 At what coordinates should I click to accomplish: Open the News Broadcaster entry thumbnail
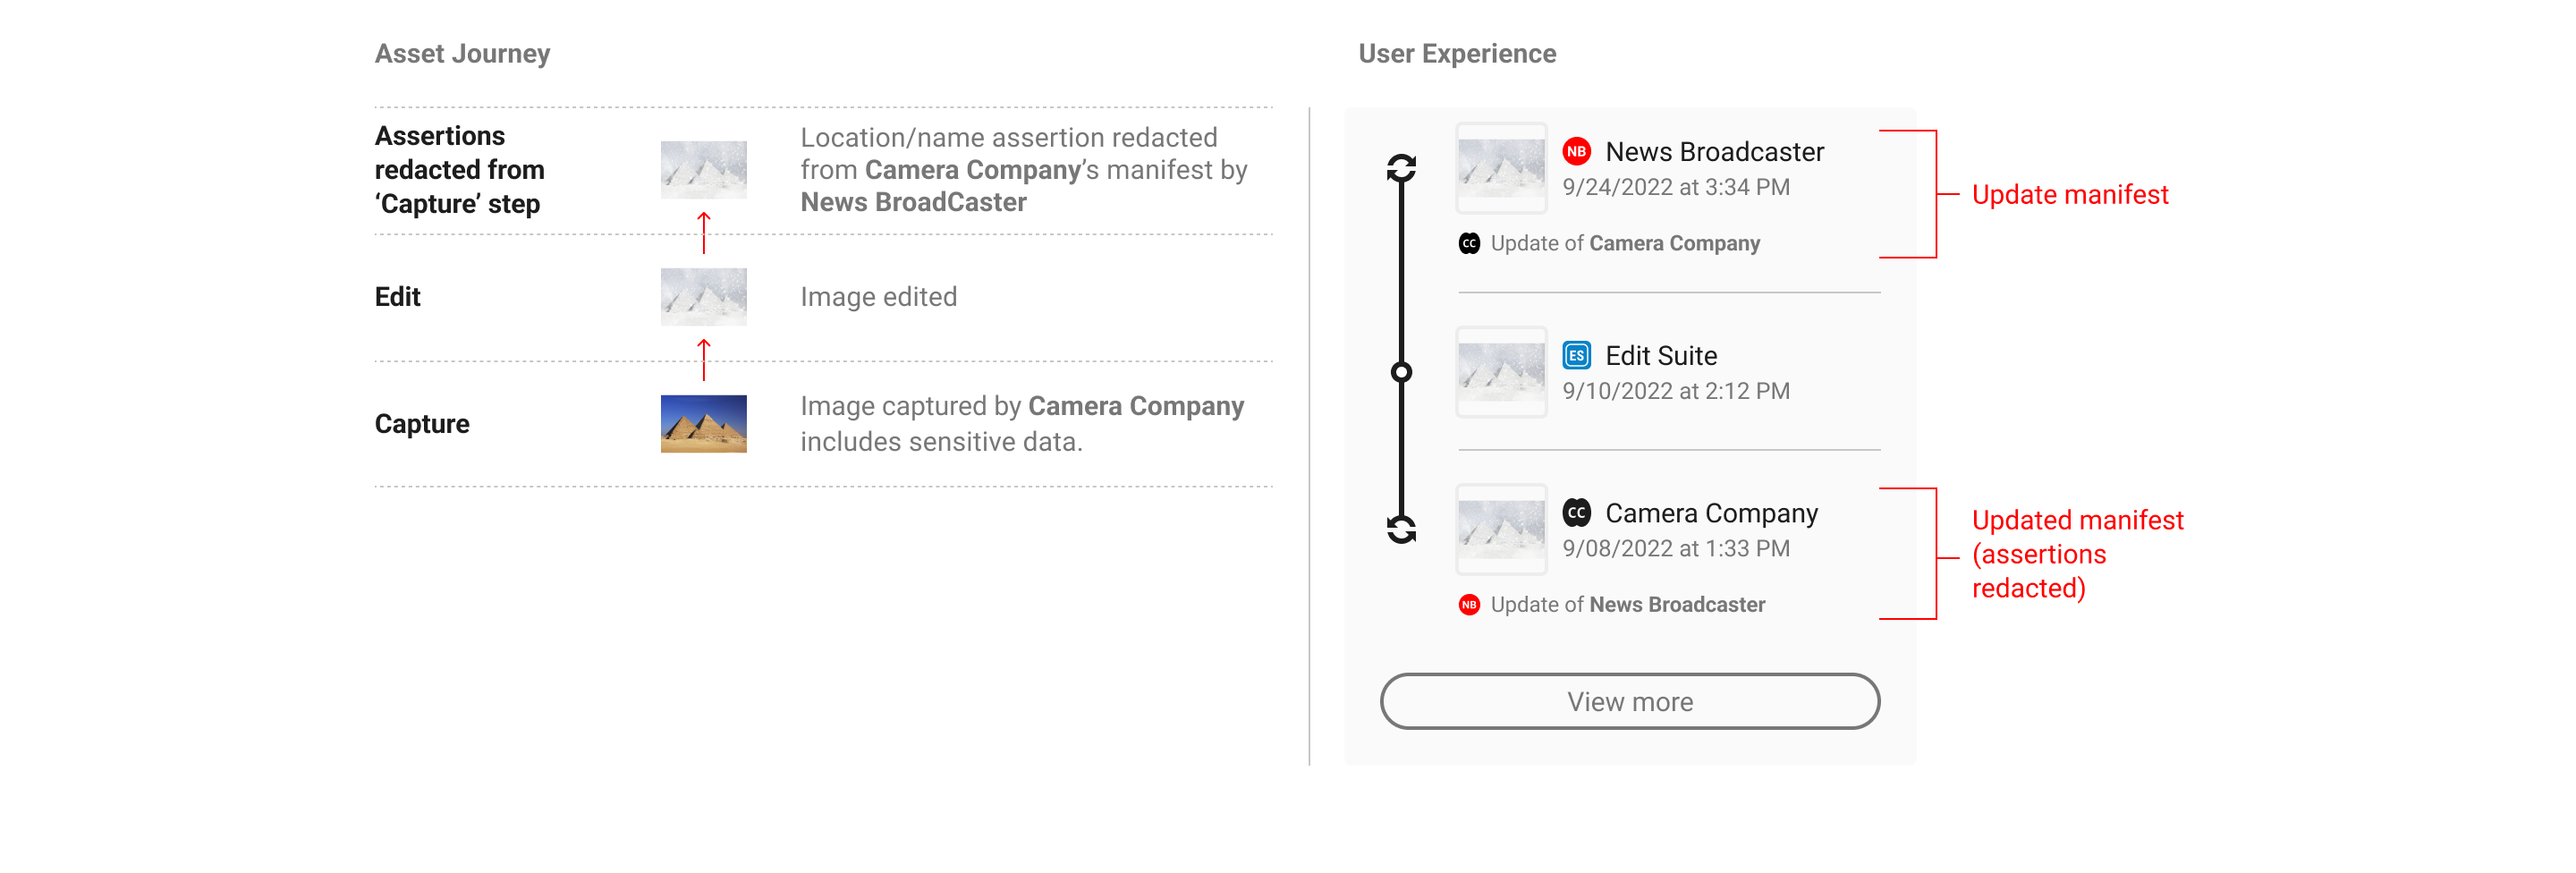point(1501,168)
